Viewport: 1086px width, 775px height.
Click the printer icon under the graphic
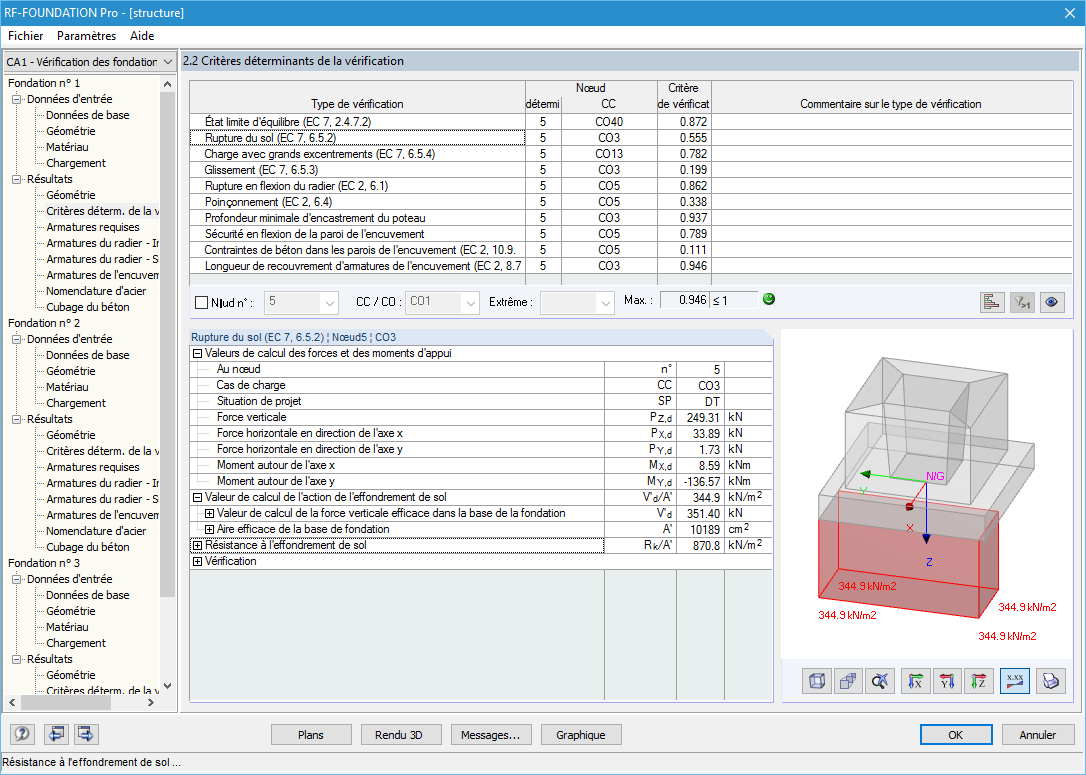[1051, 681]
